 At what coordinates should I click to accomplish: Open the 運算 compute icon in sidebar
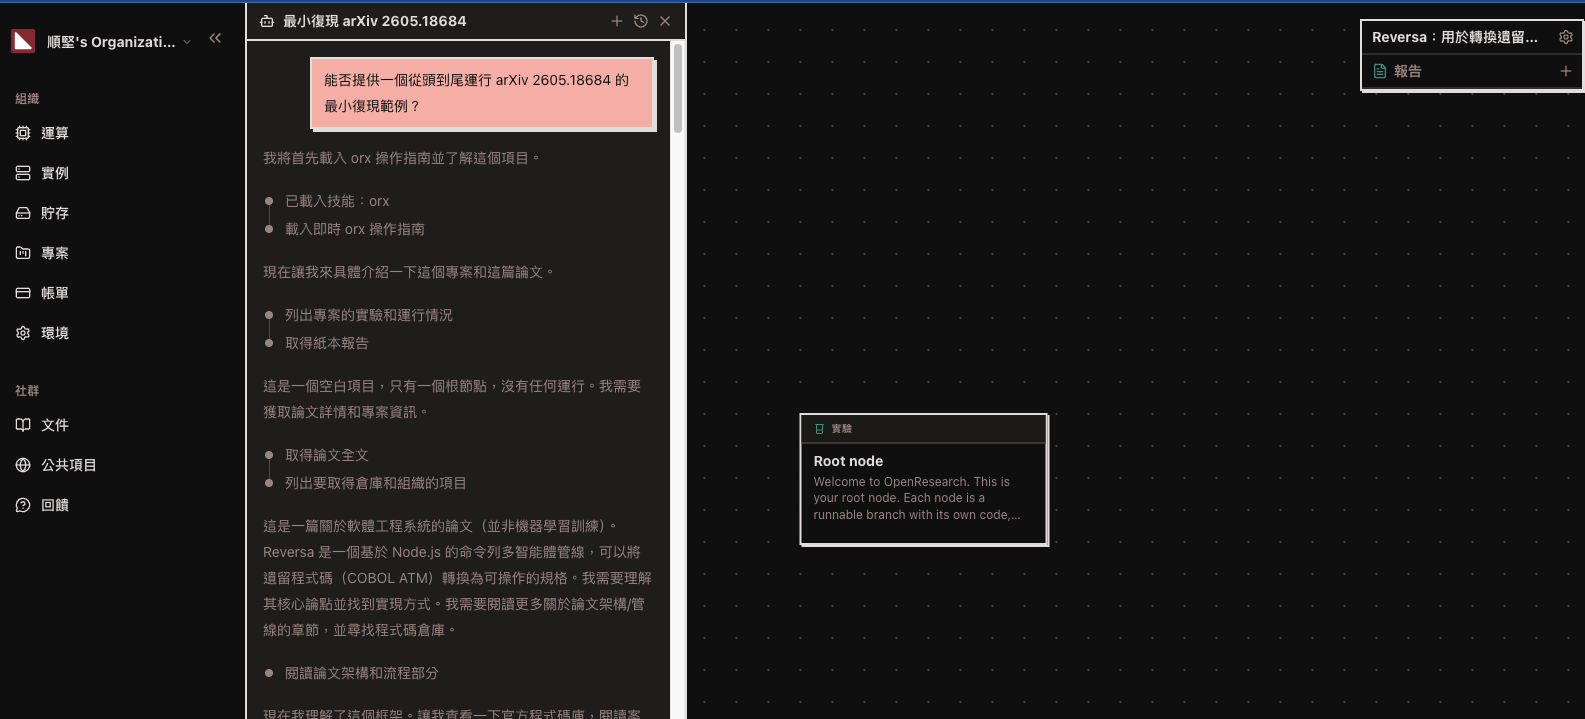coord(23,133)
